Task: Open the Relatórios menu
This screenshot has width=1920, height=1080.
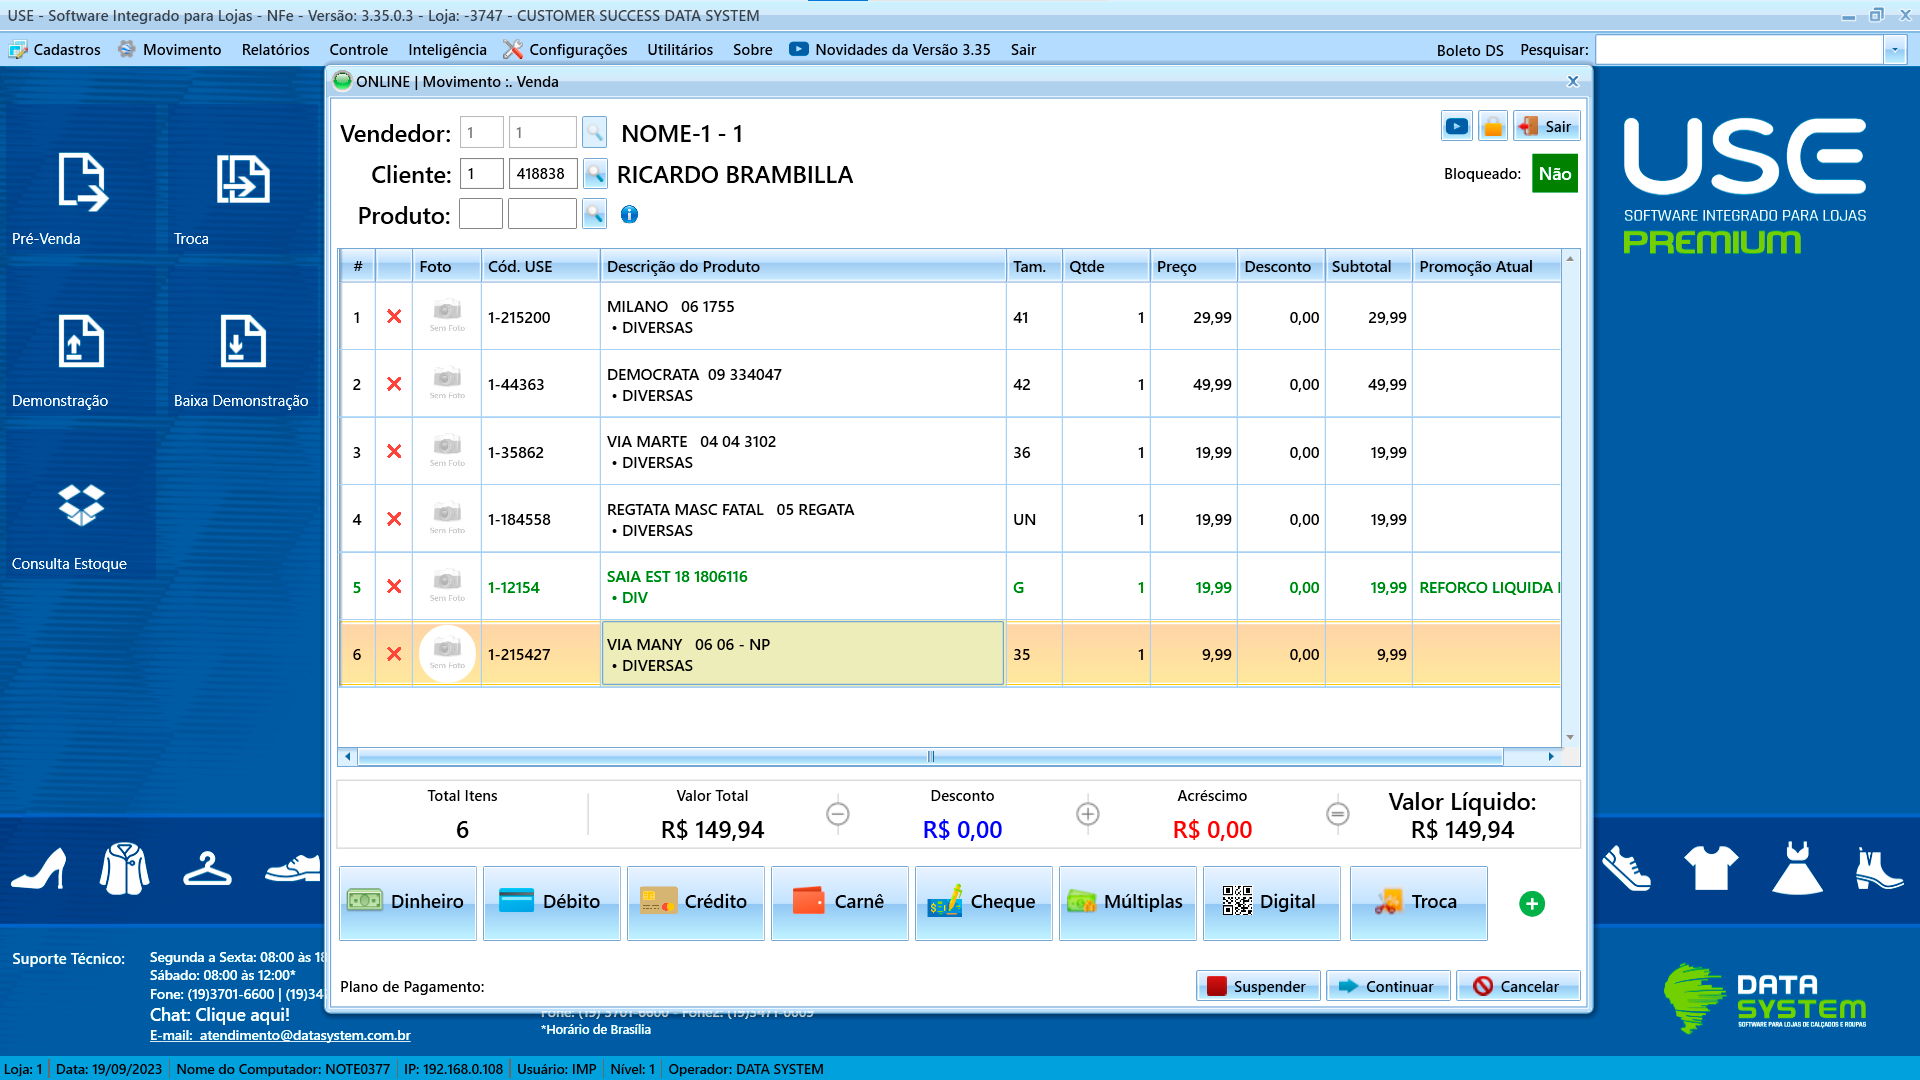Action: click(x=275, y=50)
